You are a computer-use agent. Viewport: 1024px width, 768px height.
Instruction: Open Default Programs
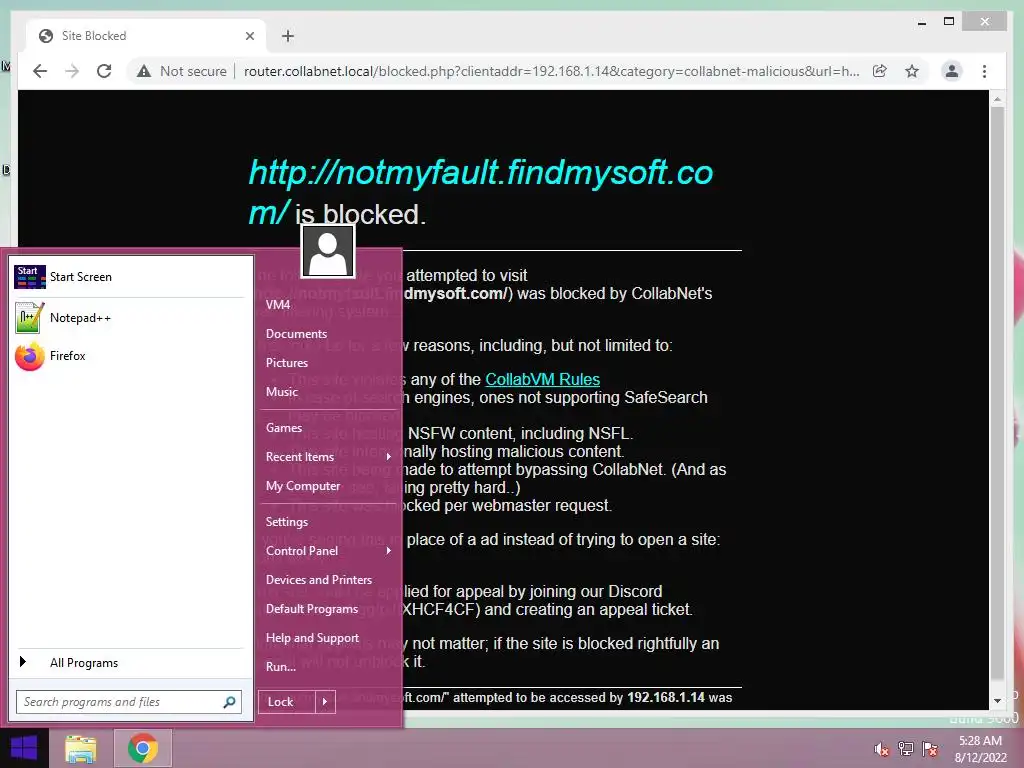312,609
